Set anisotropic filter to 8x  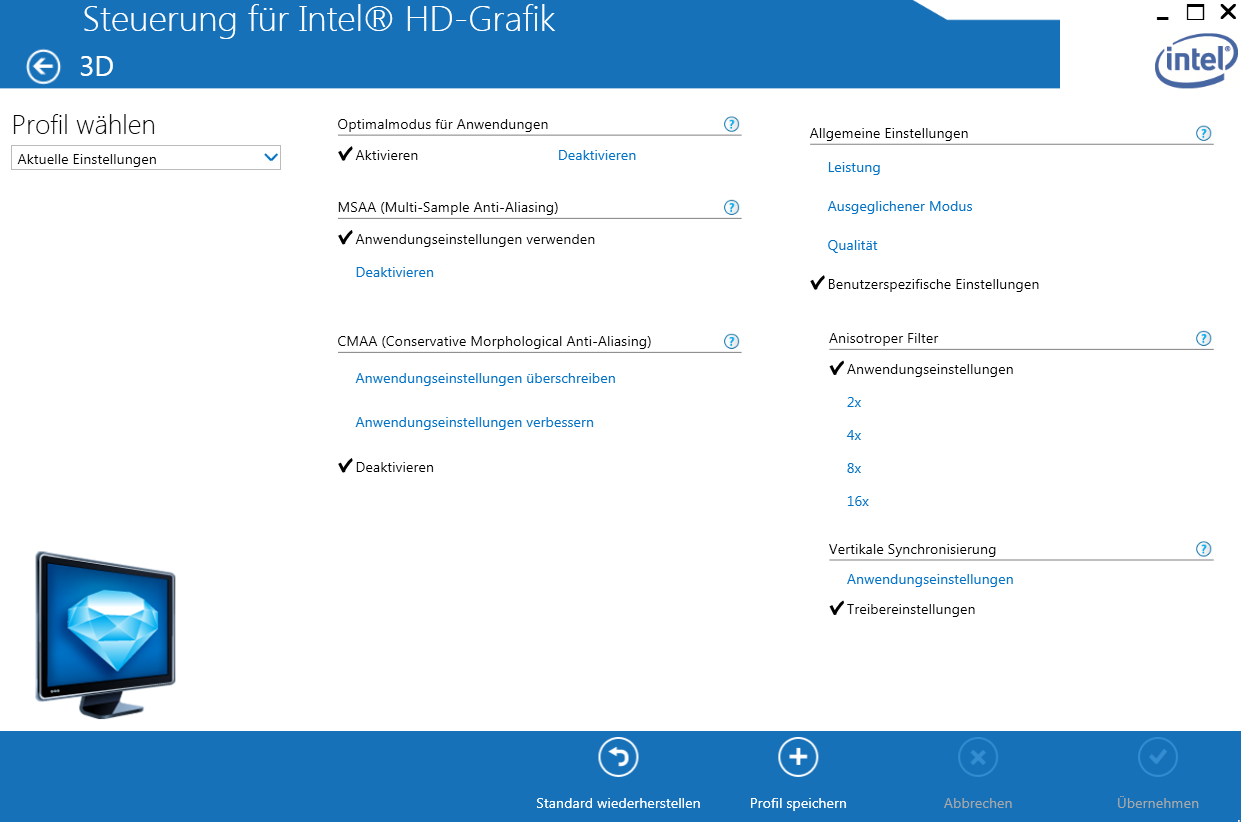coord(854,468)
